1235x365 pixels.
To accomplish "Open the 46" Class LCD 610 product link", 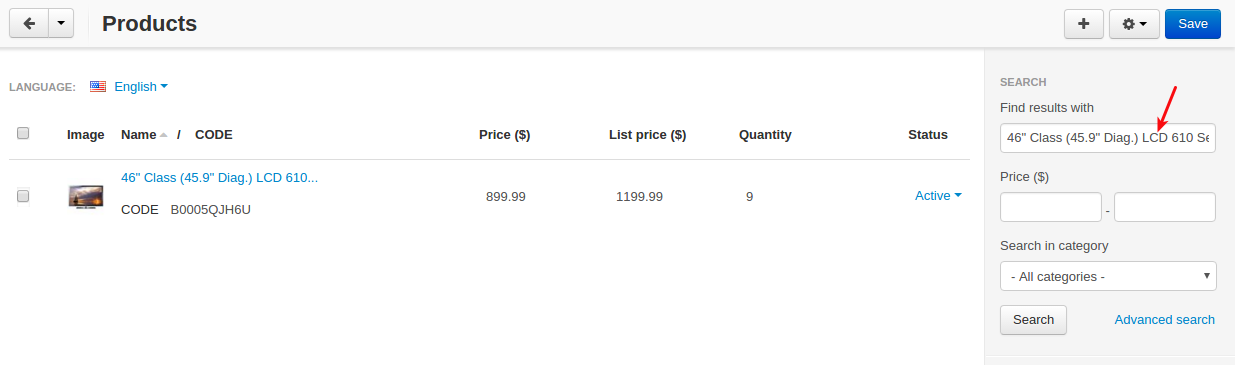I will pyautogui.click(x=219, y=178).
